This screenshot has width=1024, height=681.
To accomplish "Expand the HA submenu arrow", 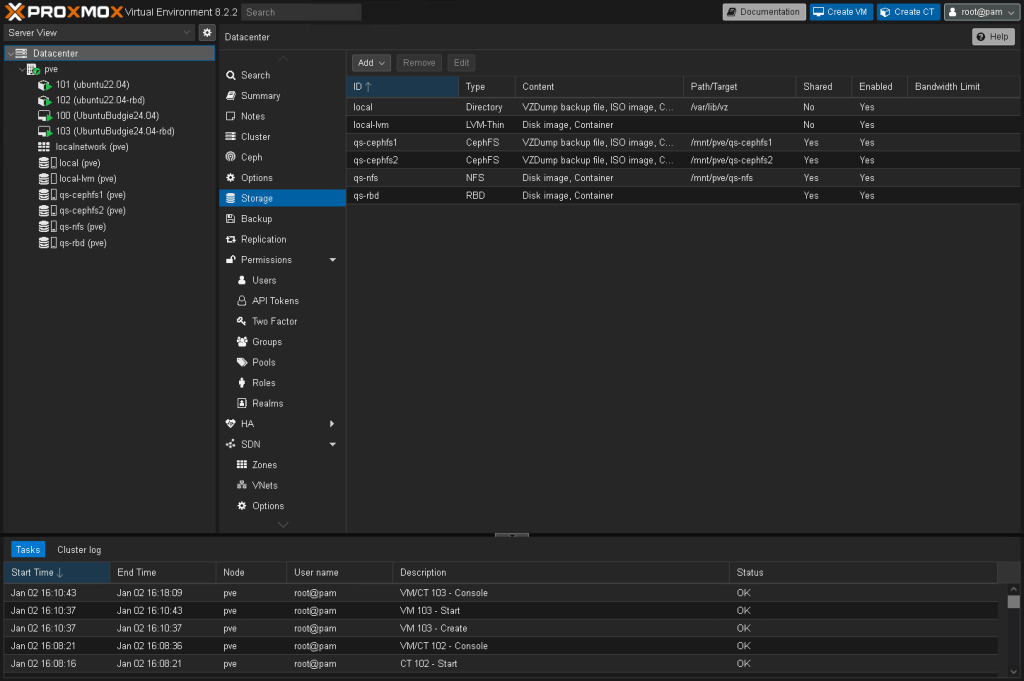I will (332, 424).
